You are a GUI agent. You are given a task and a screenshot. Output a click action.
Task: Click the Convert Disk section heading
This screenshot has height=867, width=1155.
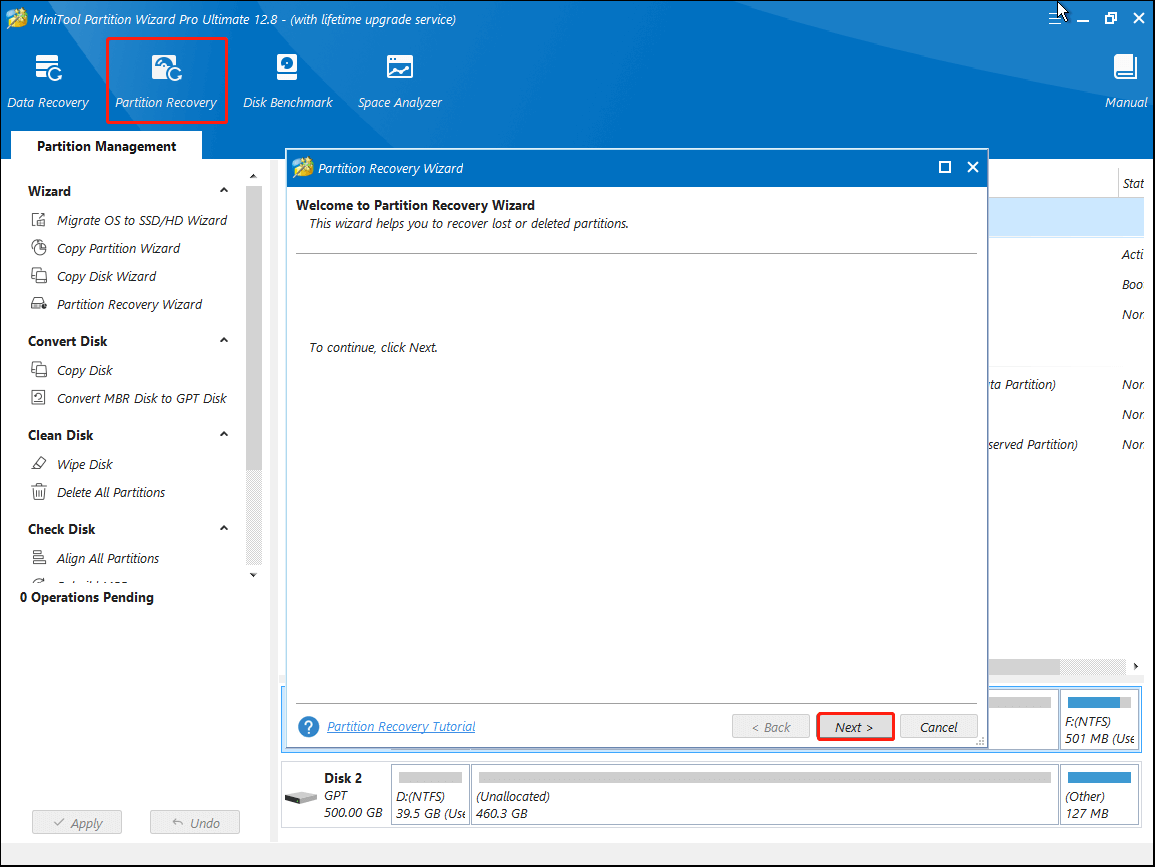68,341
